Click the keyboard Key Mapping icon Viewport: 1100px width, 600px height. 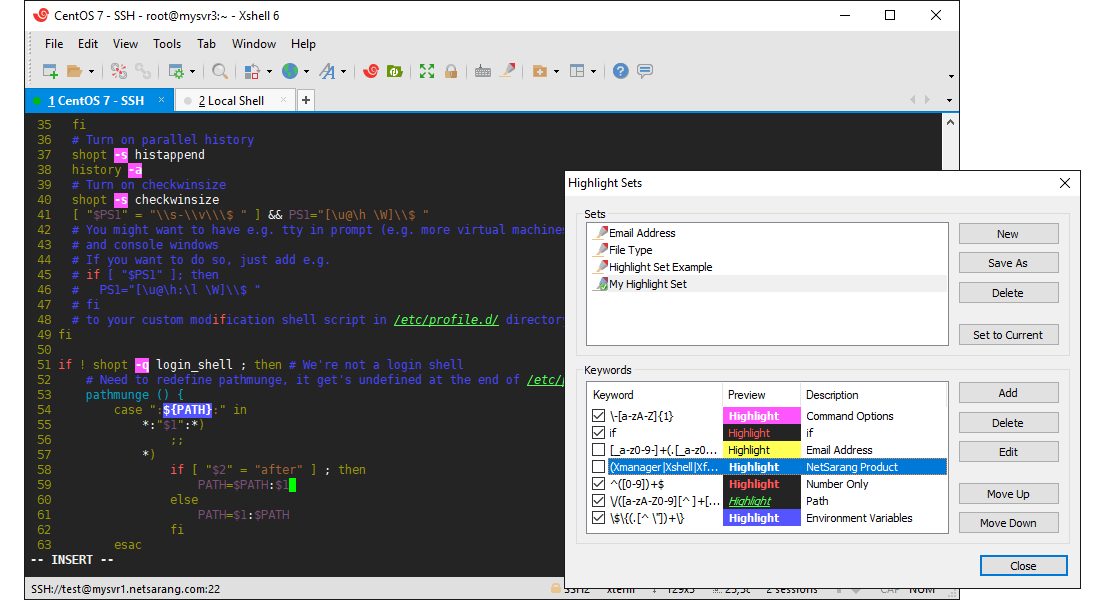(483, 71)
